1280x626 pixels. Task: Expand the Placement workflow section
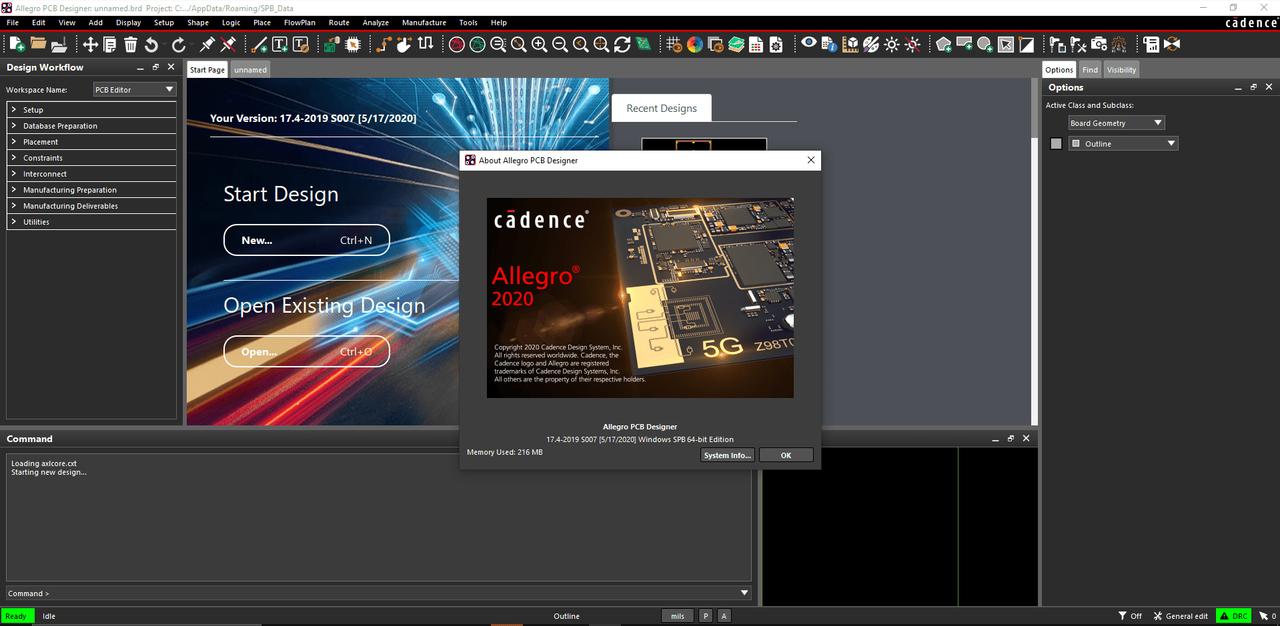91,142
